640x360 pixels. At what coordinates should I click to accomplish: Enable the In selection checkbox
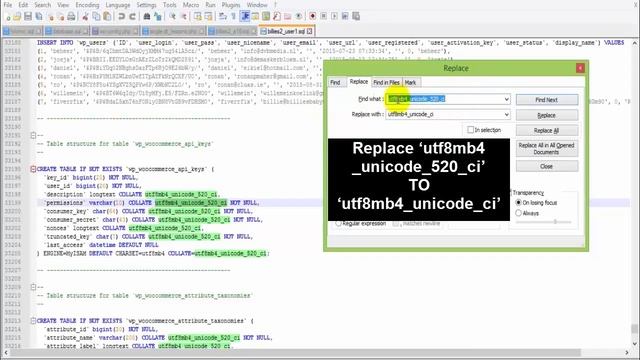(471, 130)
